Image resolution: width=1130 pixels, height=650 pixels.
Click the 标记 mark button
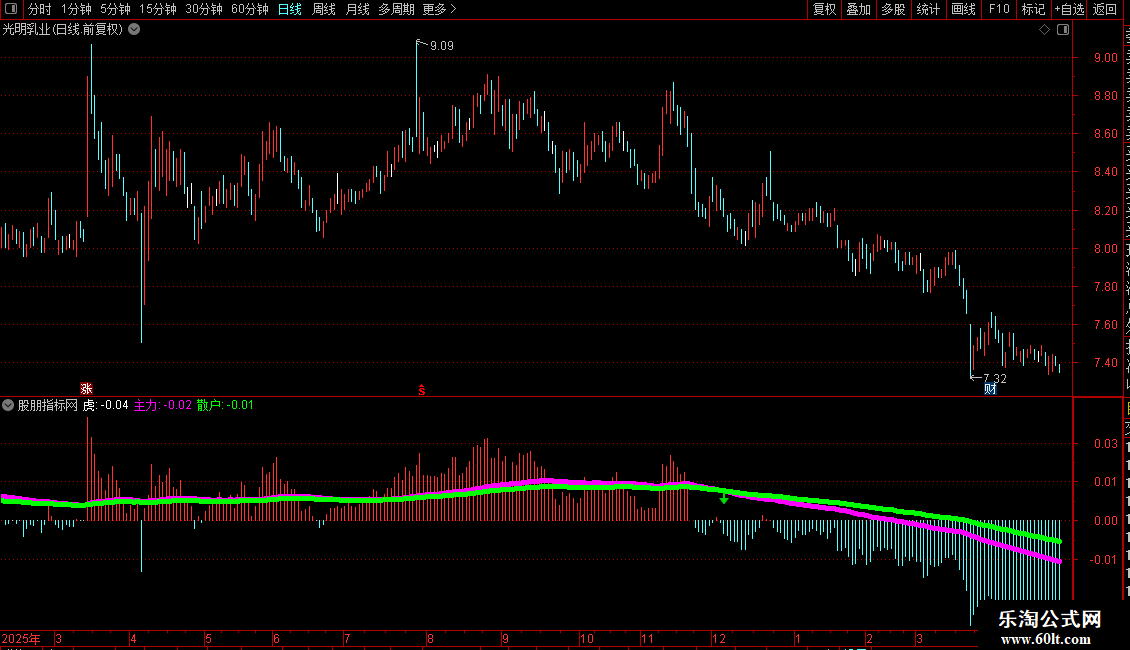1033,9
